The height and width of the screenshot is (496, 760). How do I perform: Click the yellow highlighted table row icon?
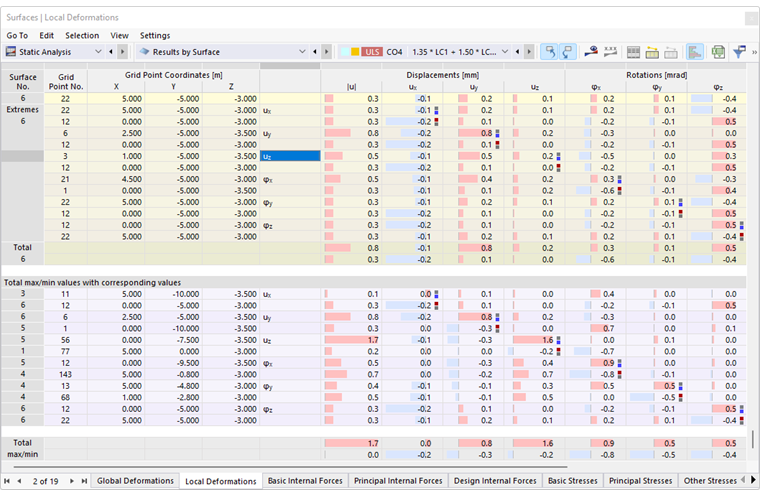[x=652, y=52]
